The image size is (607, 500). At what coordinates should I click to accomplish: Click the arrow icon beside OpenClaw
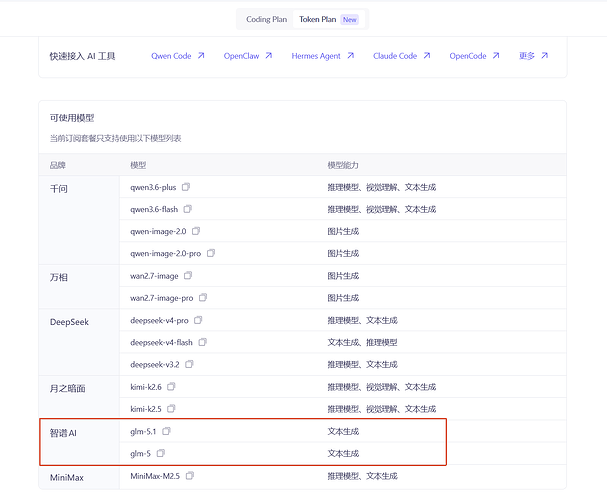(269, 56)
